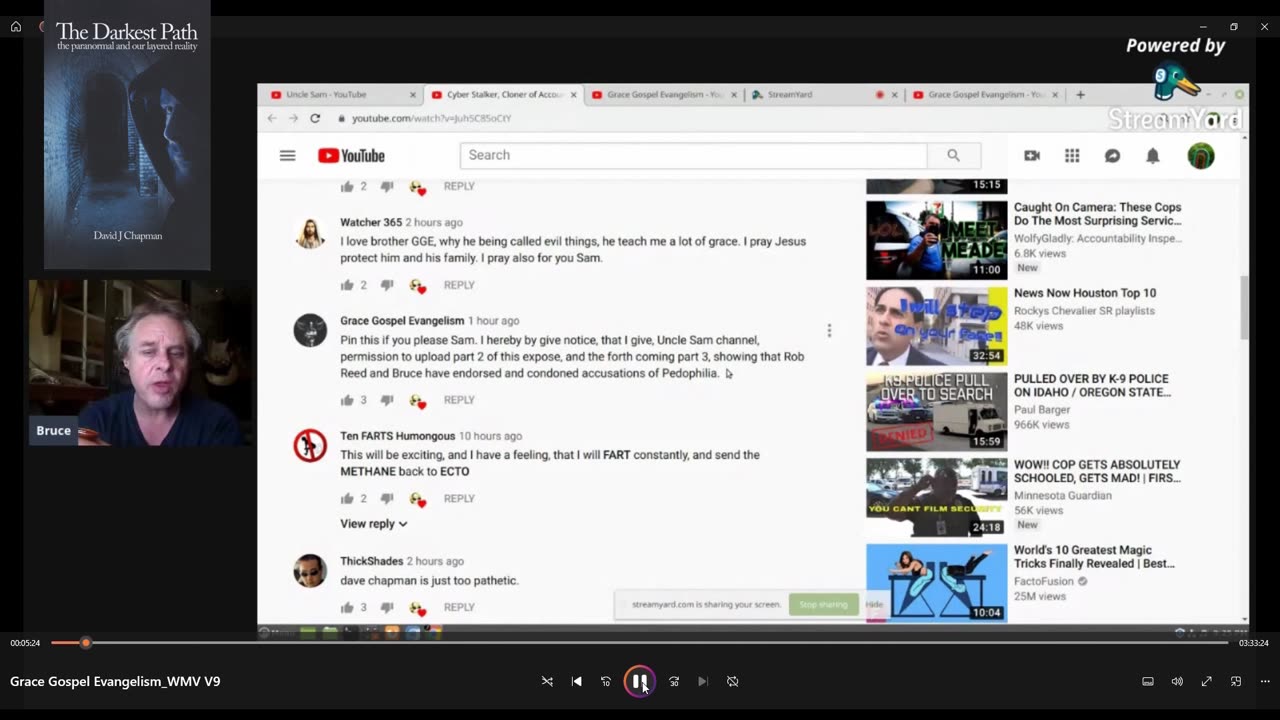The height and width of the screenshot is (720, 1280).
Task: Click the YouTube search field
Action: pyautogui.click(x=693, y=155)
